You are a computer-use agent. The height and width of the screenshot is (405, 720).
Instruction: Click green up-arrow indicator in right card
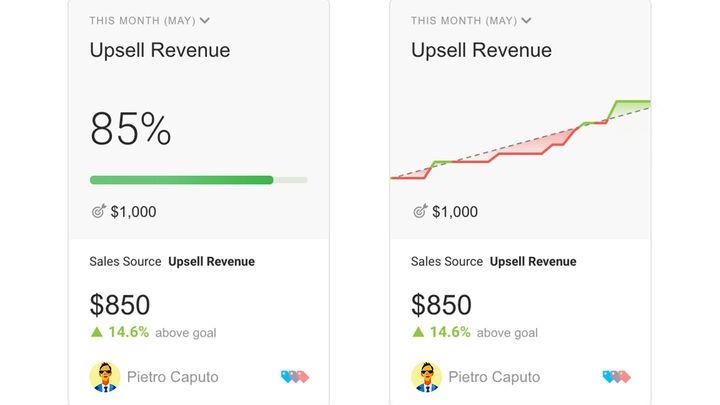click(x=418, y=332)
